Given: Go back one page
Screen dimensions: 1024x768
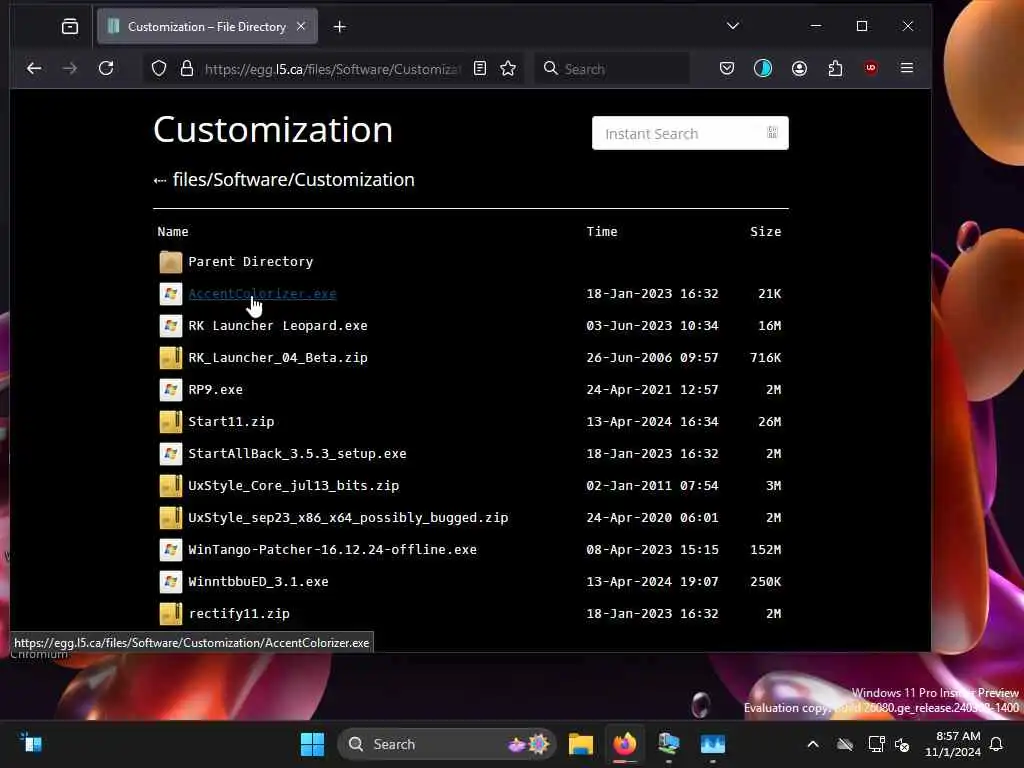Looking at the screenshot, I should (x=34, y=68).
